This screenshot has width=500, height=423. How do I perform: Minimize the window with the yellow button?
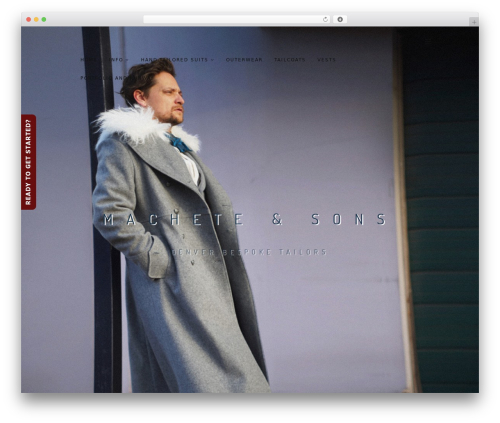coord(36,19)
